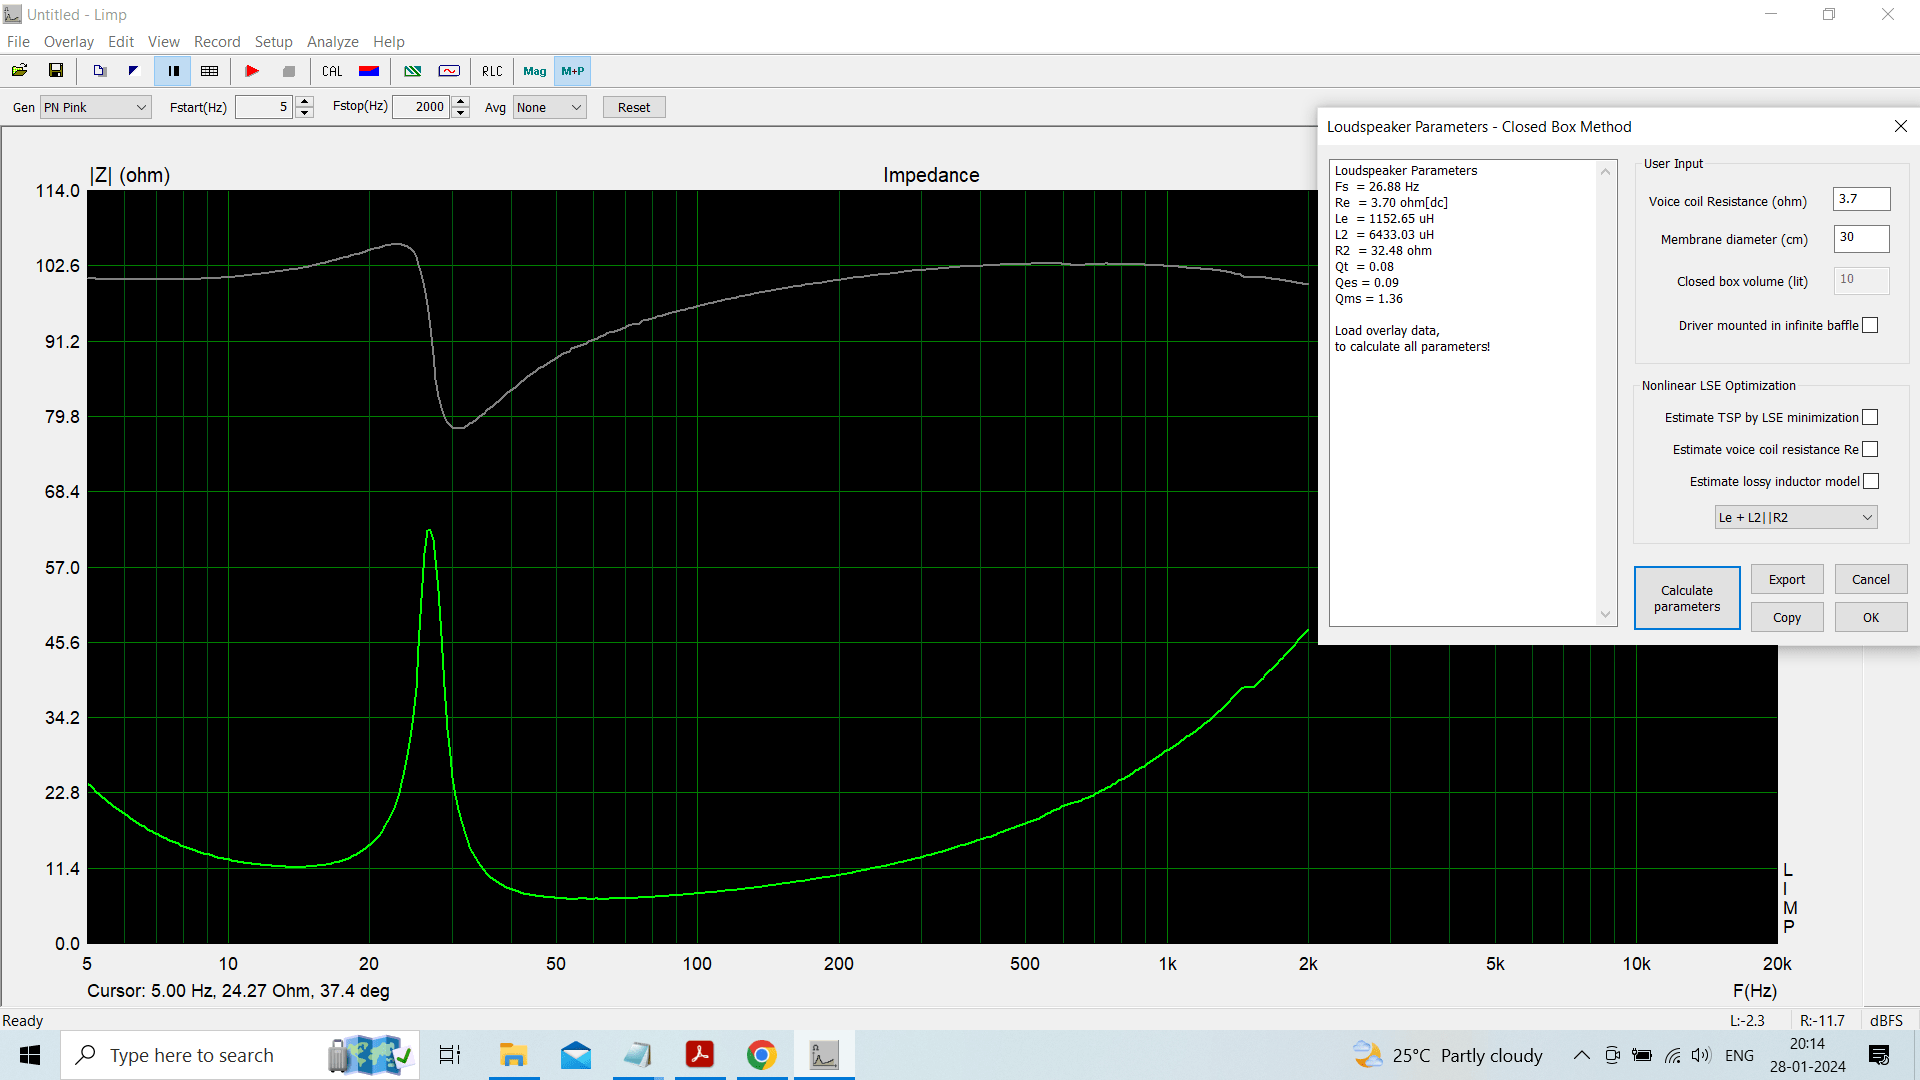Enable Estimate TSP by LSE minimization
Image resolution: width=1920 pixels, height=1080 pixels.
[1870, 417]
